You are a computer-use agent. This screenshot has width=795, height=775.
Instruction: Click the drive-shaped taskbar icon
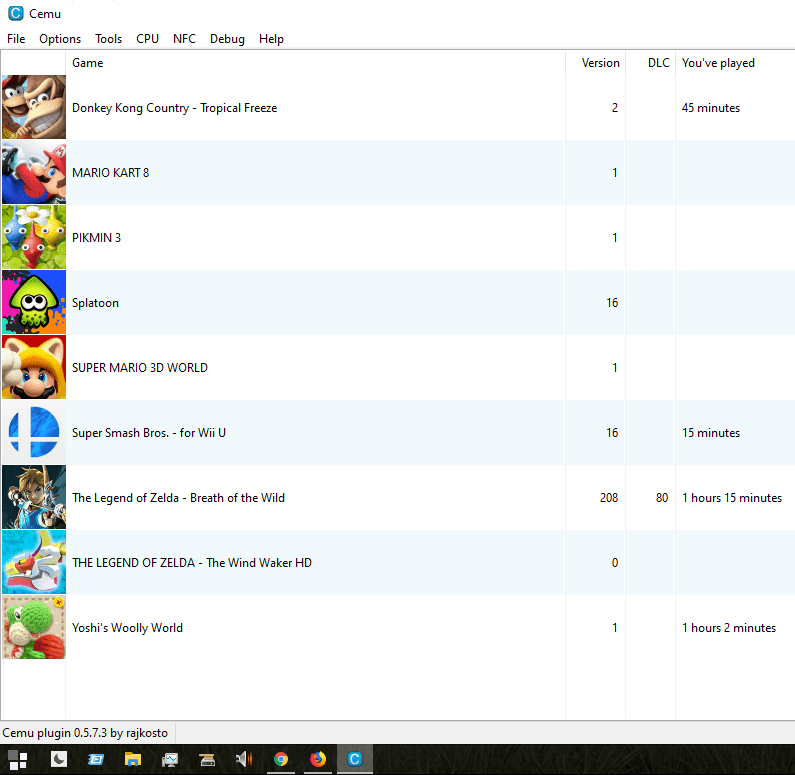pos(207,759)
